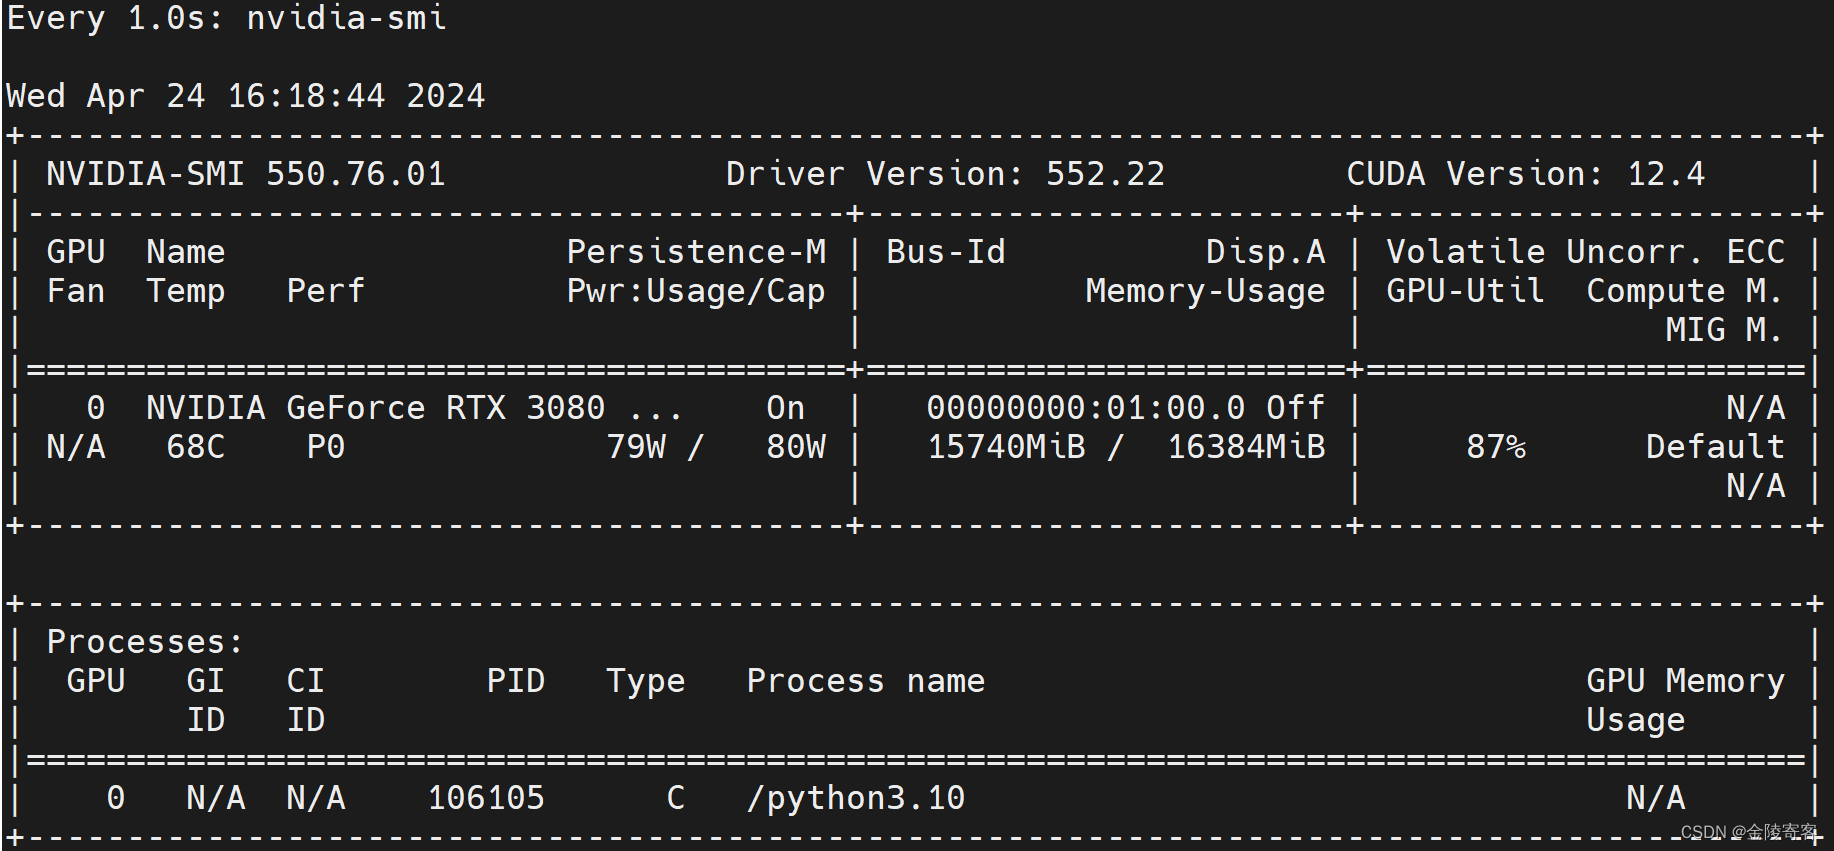Image resolution: width=1834 pixels, height=851 pixels.
Task: Click the 'Bus-Id' column header
Action: [x=946, y=252]
